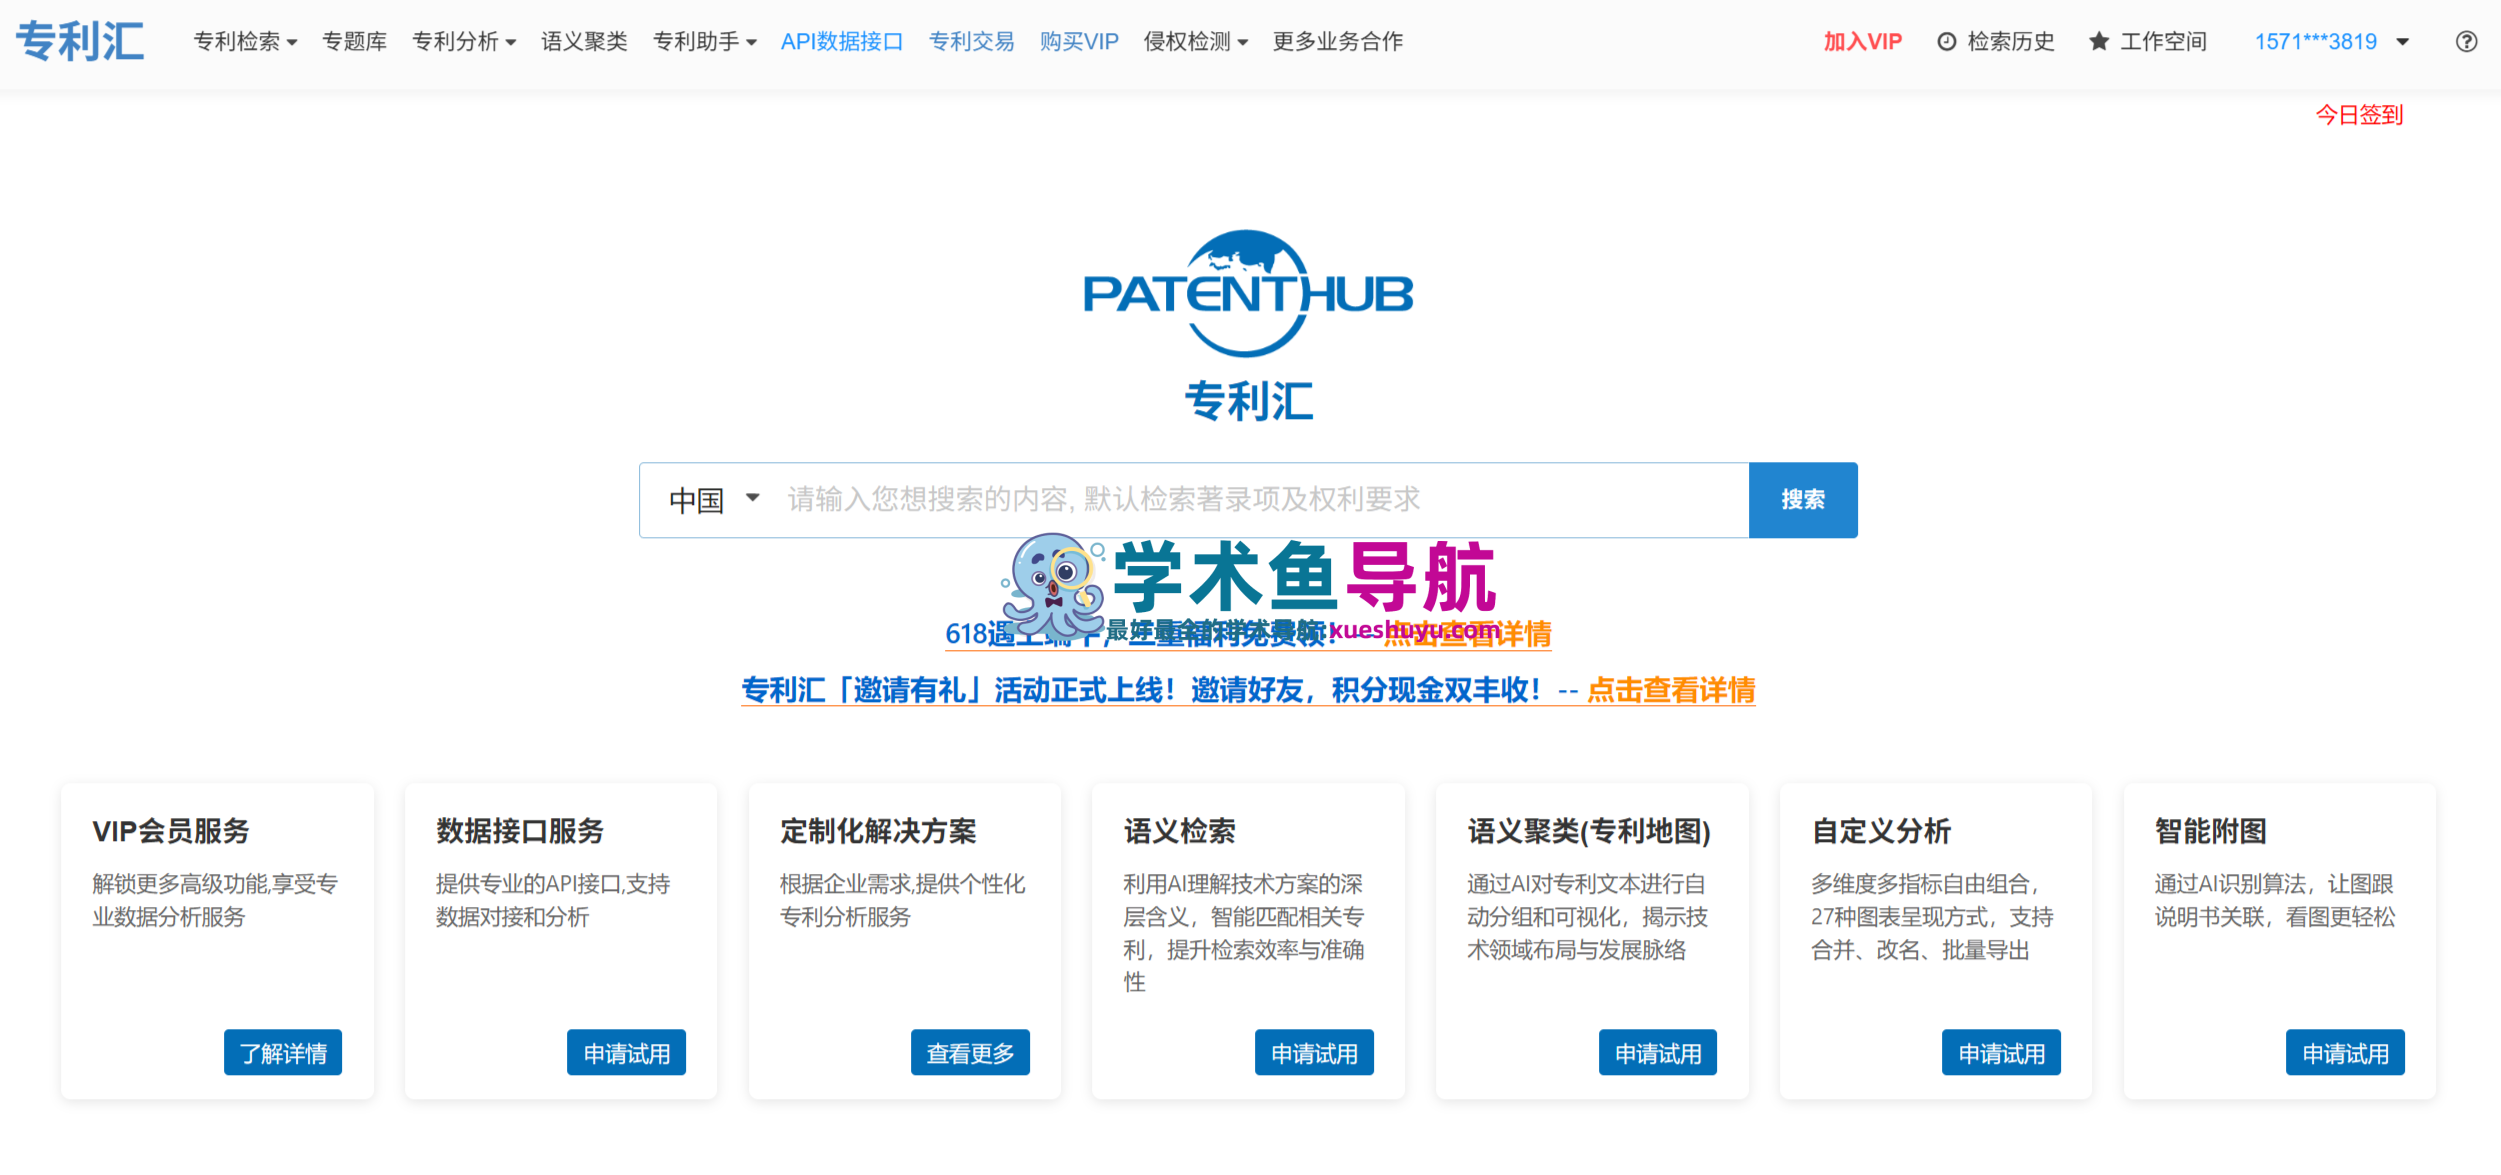The width and height of the screenshot is (2501, 1175).
Task: Select the 语义聚类(专利地图) card title
Action: pyautogui.click(x=1589, y=831)
